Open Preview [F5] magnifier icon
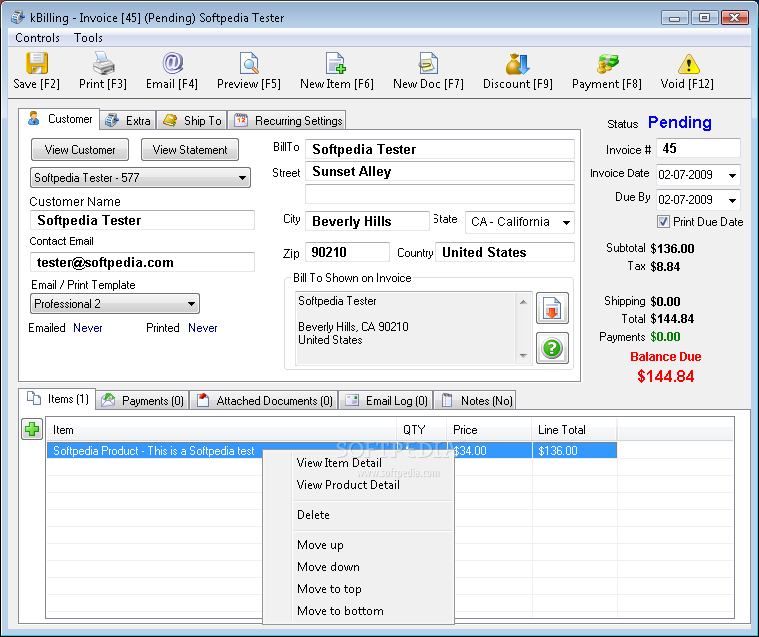The height and width of the screenshot is (637, 759). pyautogui.click(x=249, y=63)
